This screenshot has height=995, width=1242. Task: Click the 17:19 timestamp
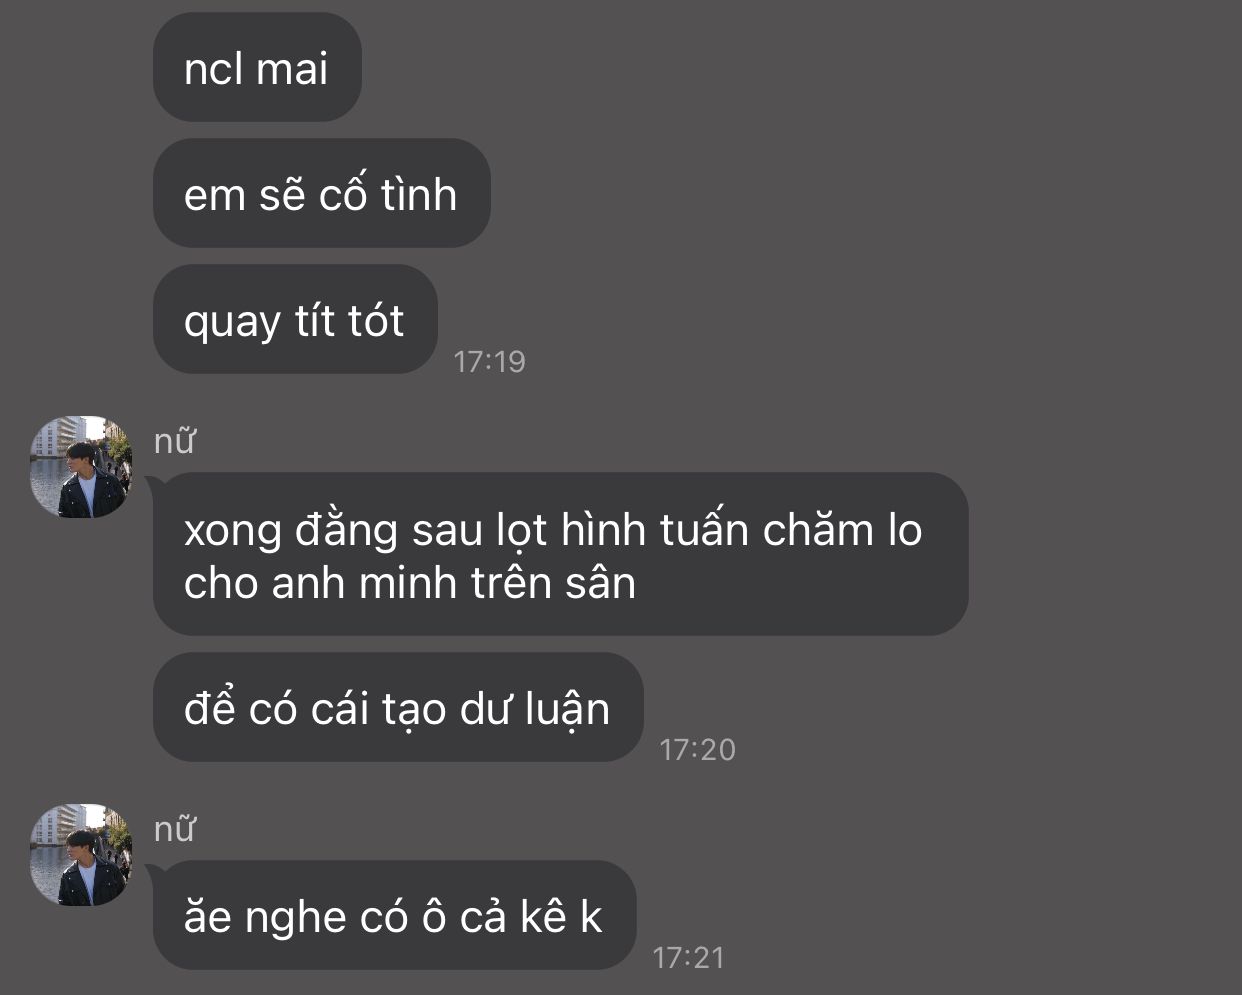point(489,361)
